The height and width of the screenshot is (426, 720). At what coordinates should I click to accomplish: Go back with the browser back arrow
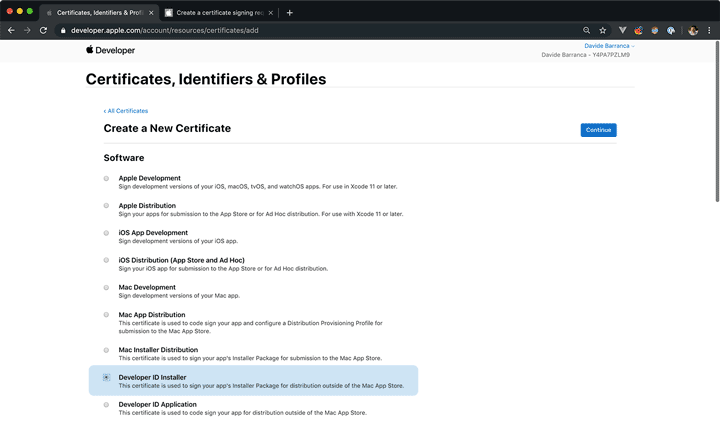tap(11, 30)
